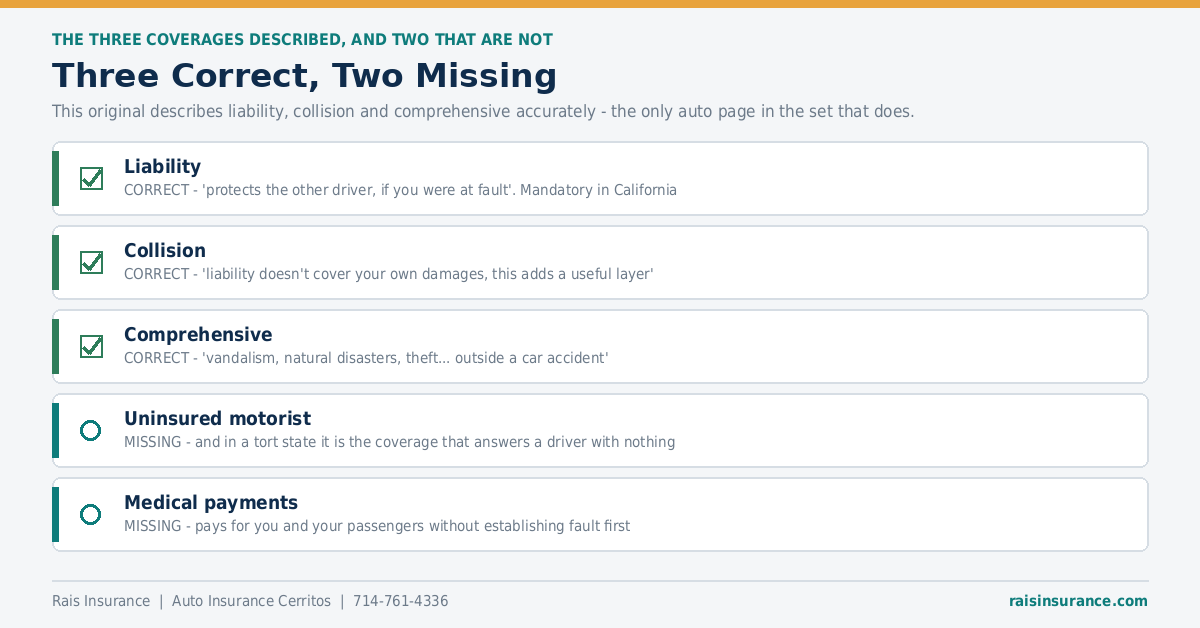Click the Uninsured motorist heading
Viewport: 1200px width, 628px height.
point(217,418)
